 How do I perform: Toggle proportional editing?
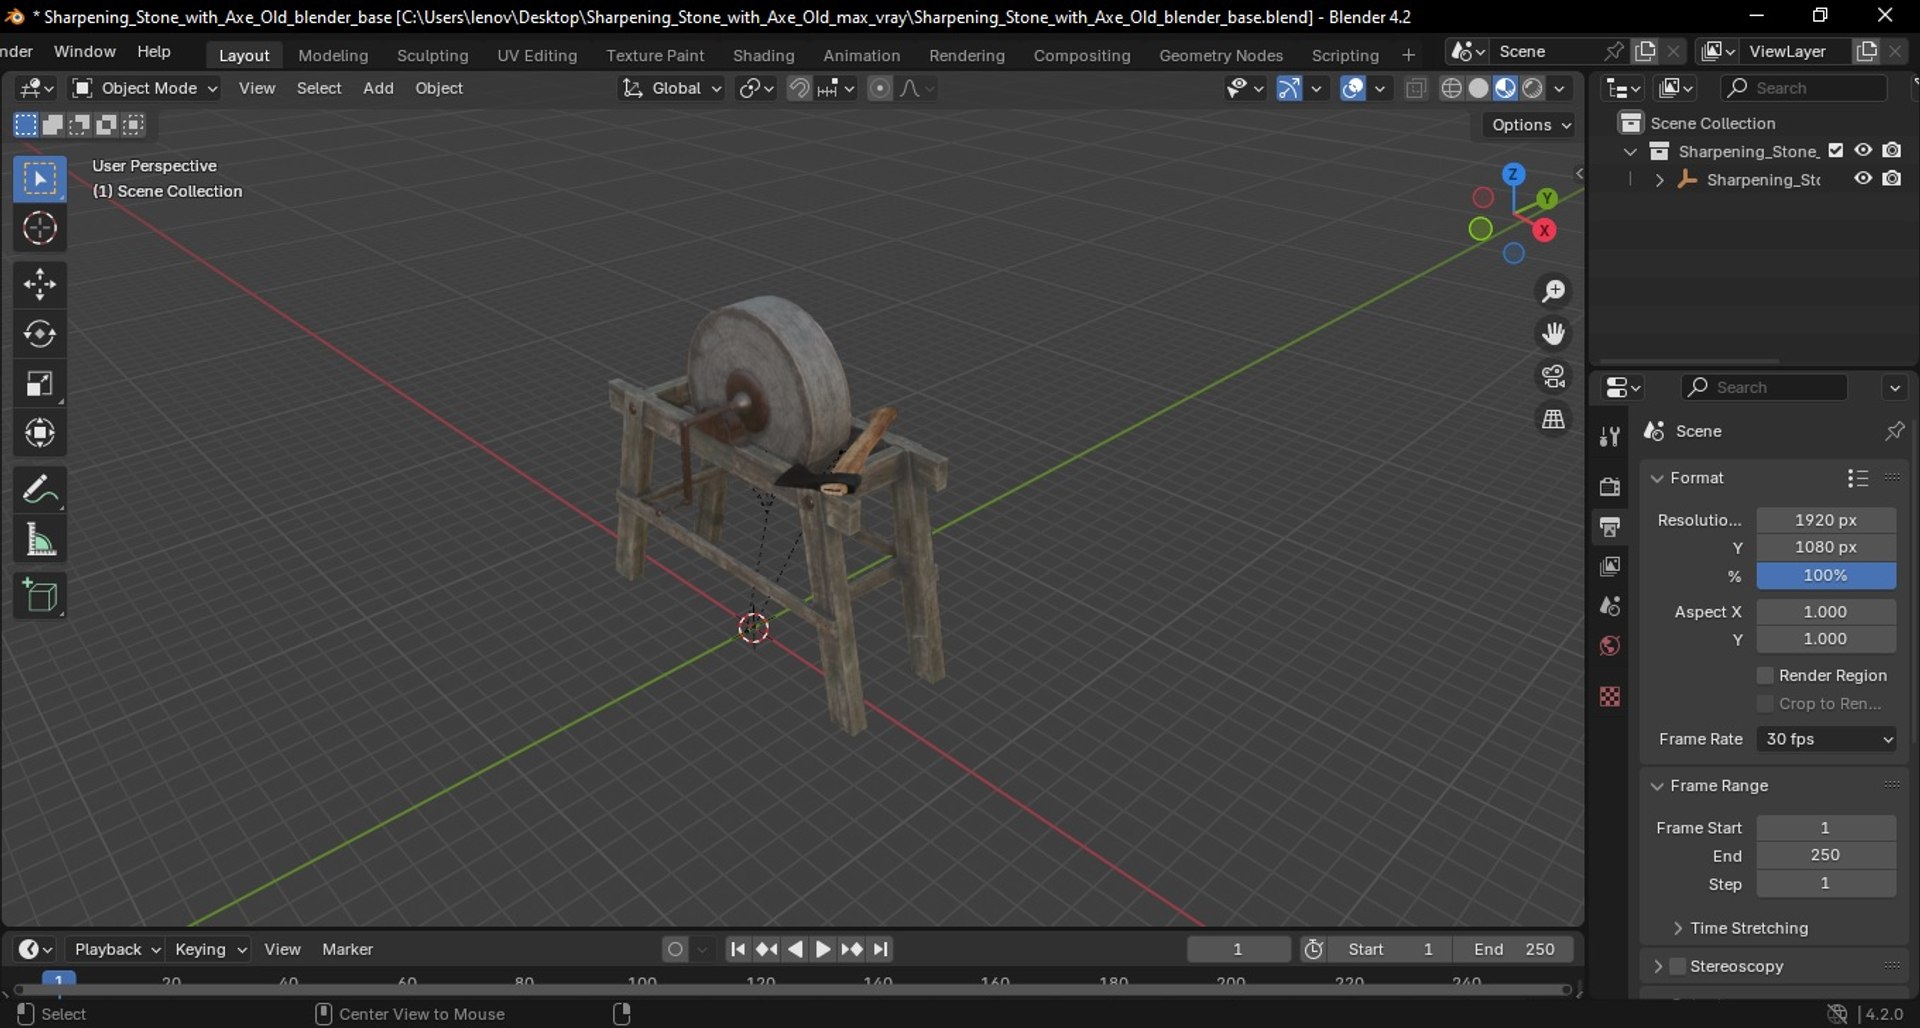pyautogui.click(x=880, y=88)
